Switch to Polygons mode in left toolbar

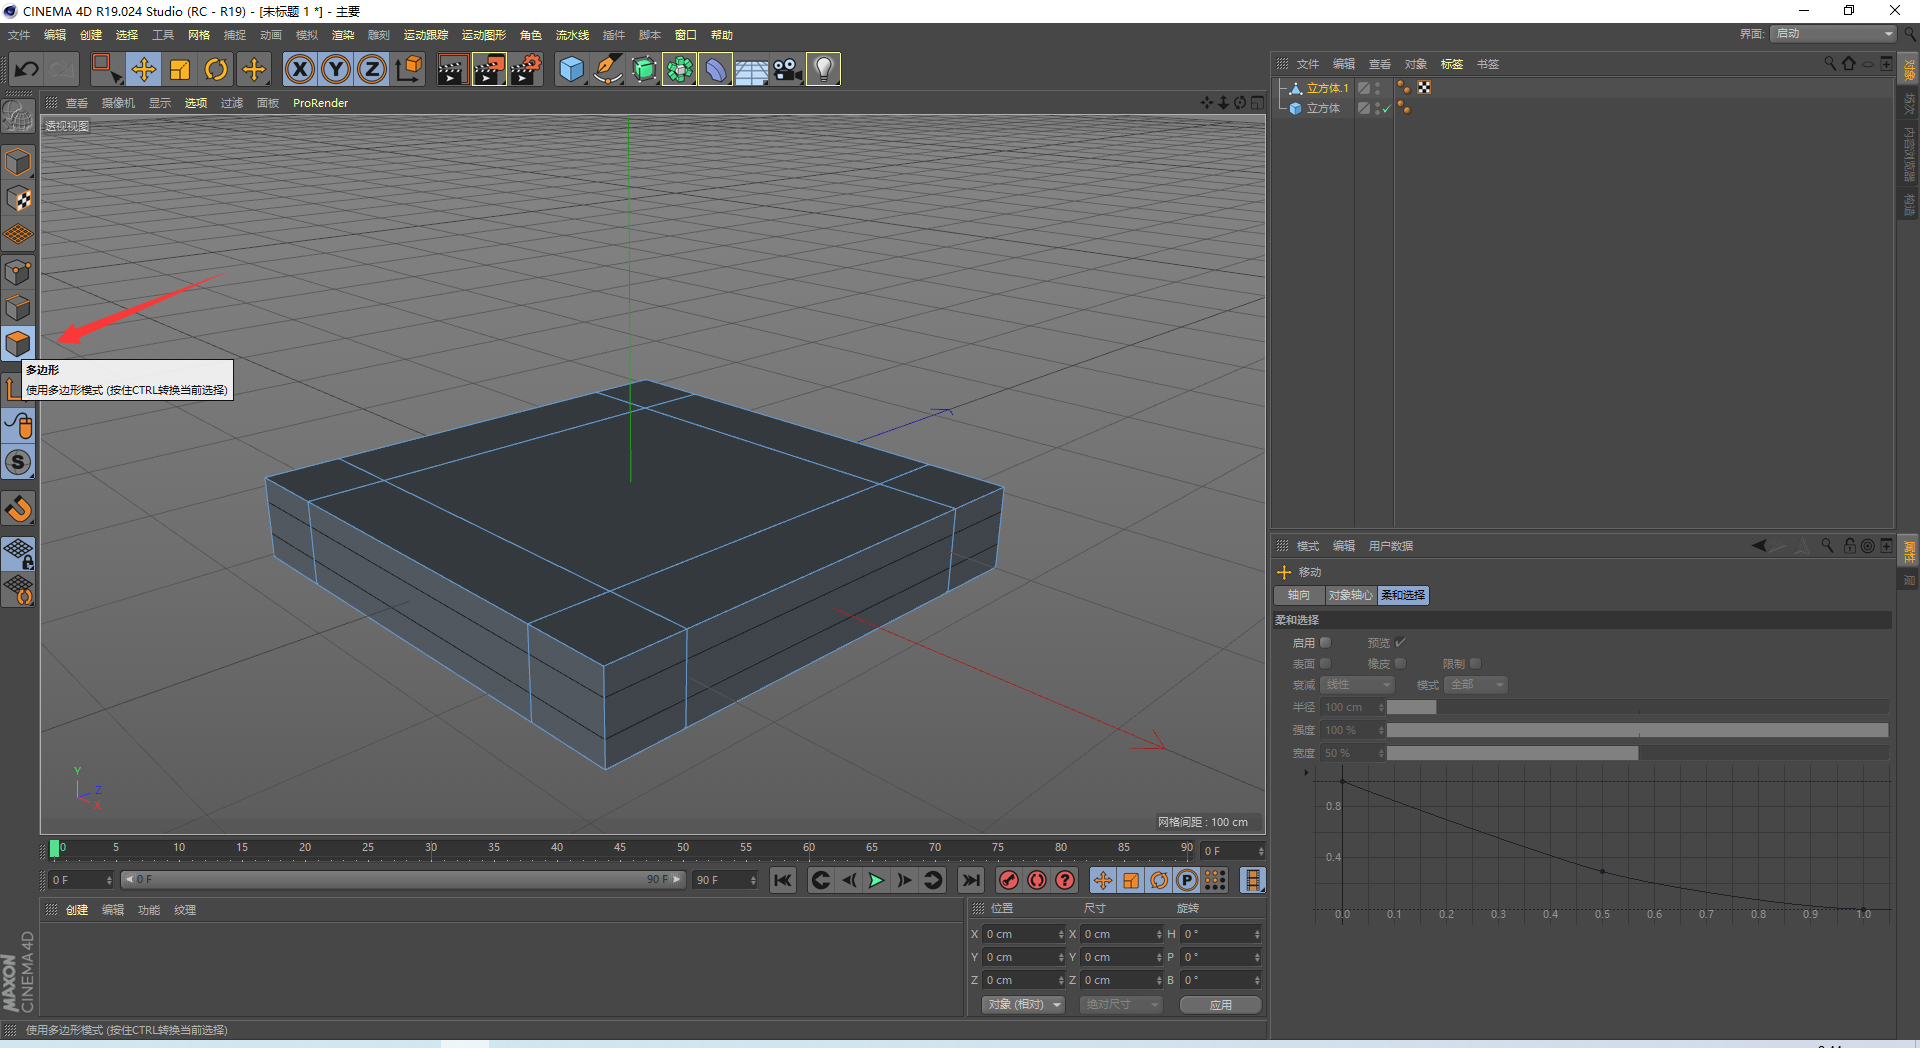18,344
